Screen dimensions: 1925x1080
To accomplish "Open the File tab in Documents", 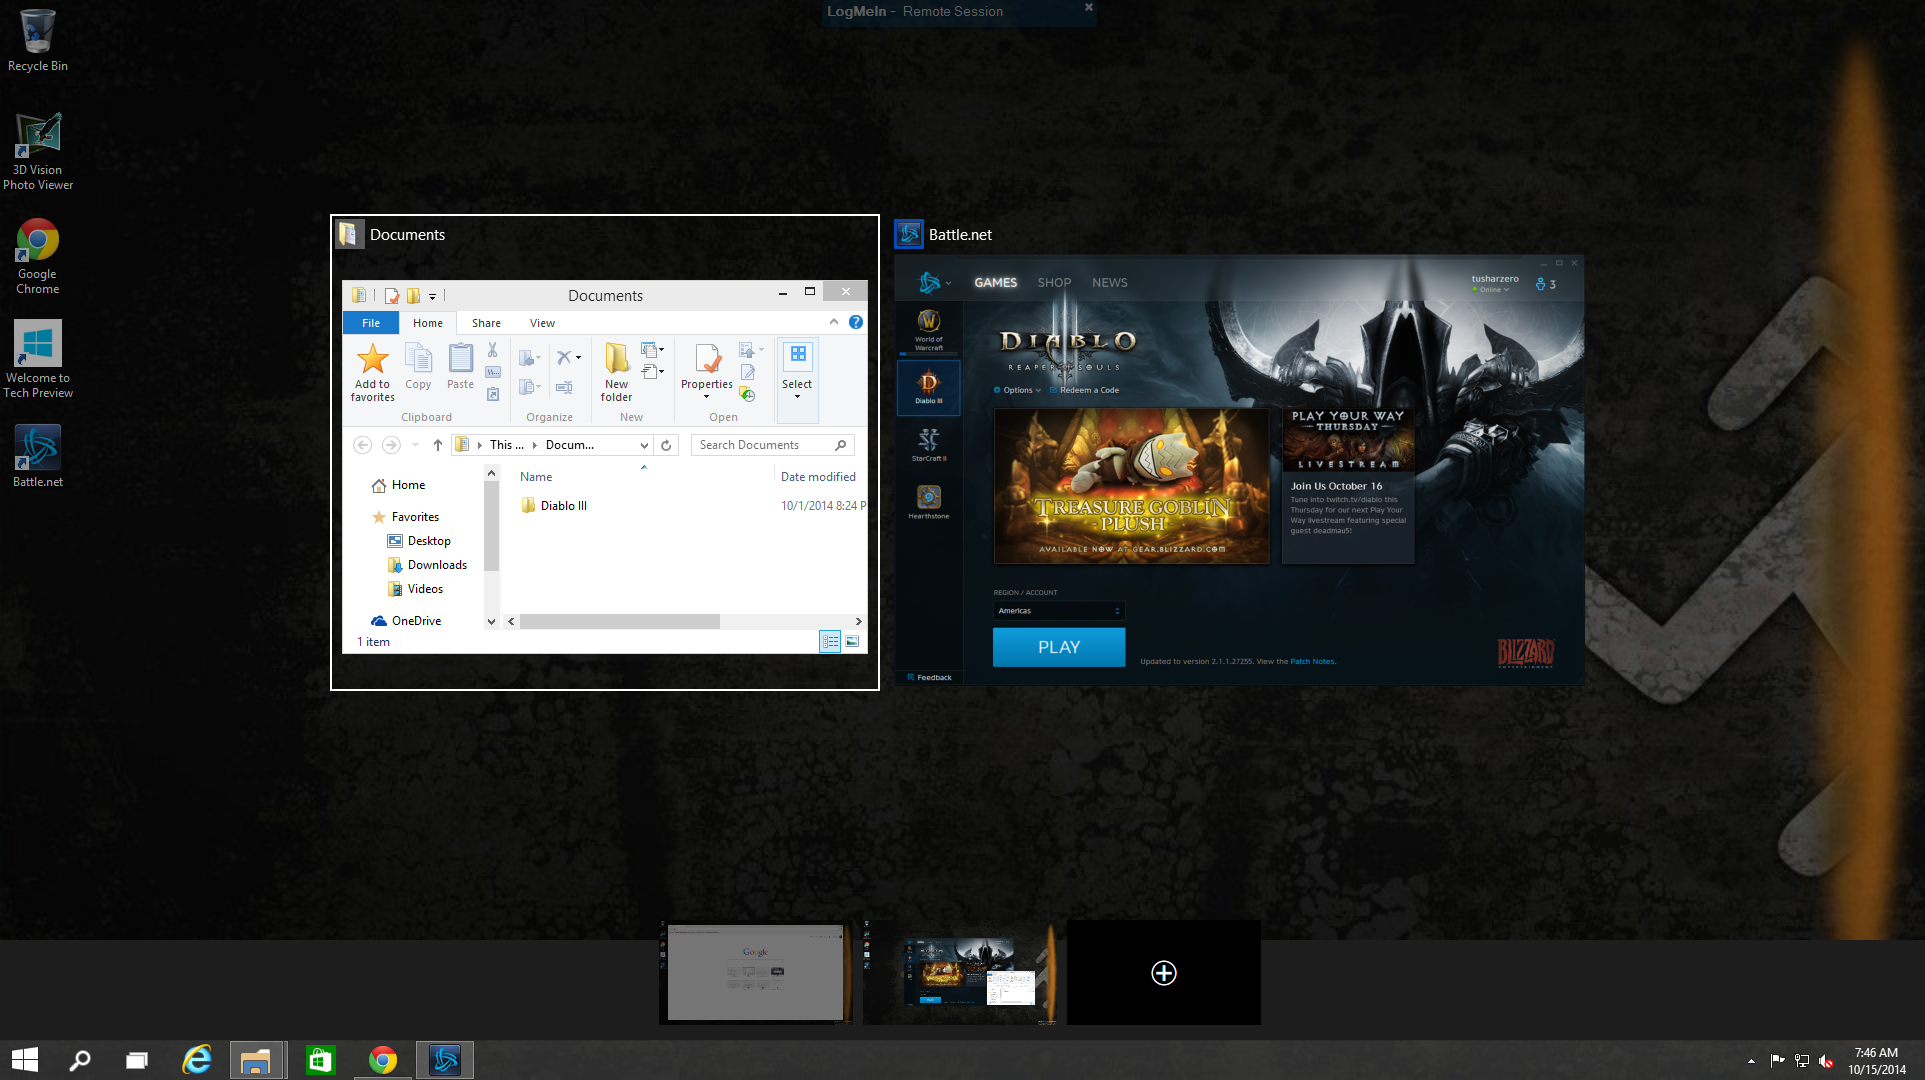I will coord(371,323).
